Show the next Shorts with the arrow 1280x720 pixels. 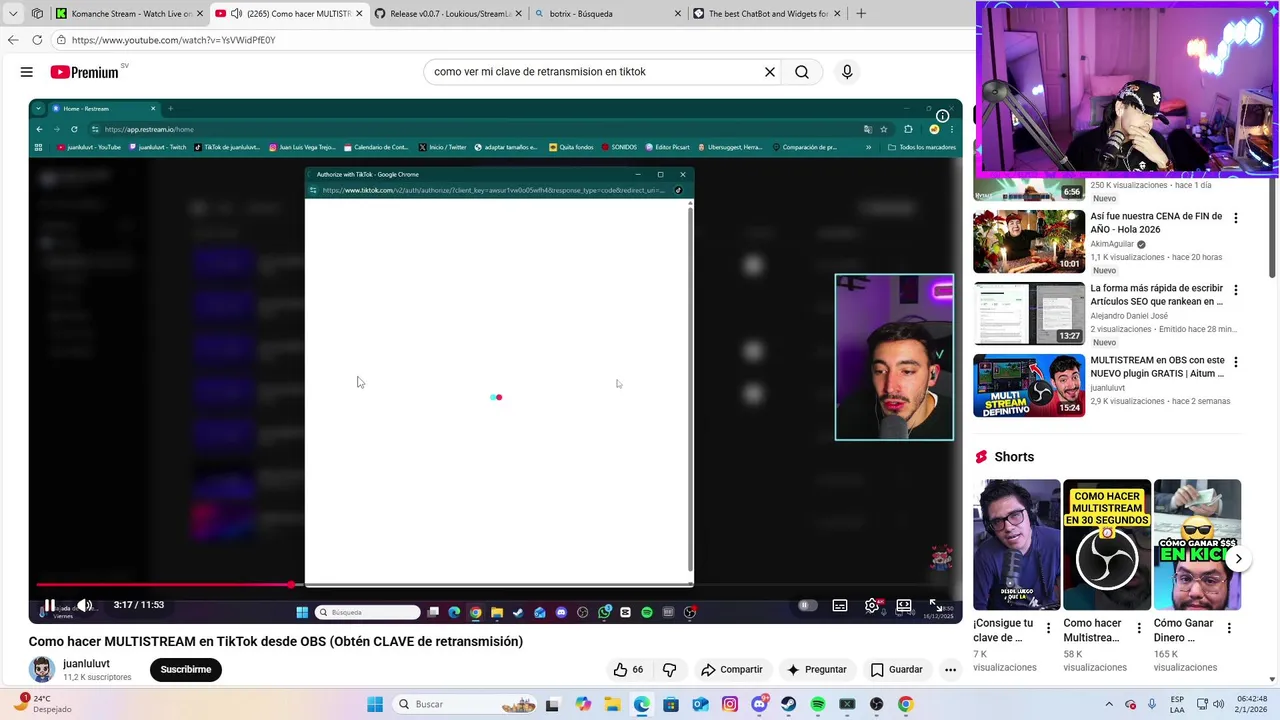[1238, 559]
